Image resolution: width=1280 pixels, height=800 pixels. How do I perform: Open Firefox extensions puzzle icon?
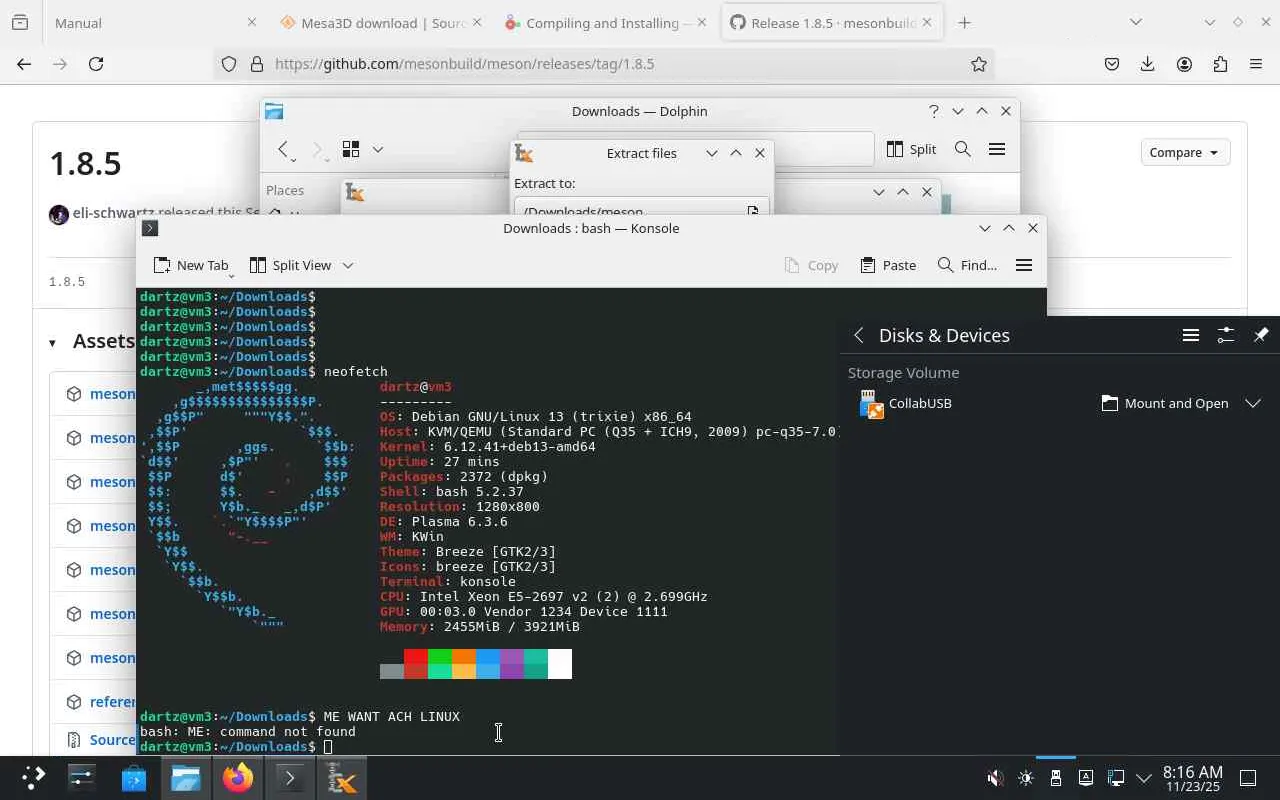click(x=1220, y=64)
